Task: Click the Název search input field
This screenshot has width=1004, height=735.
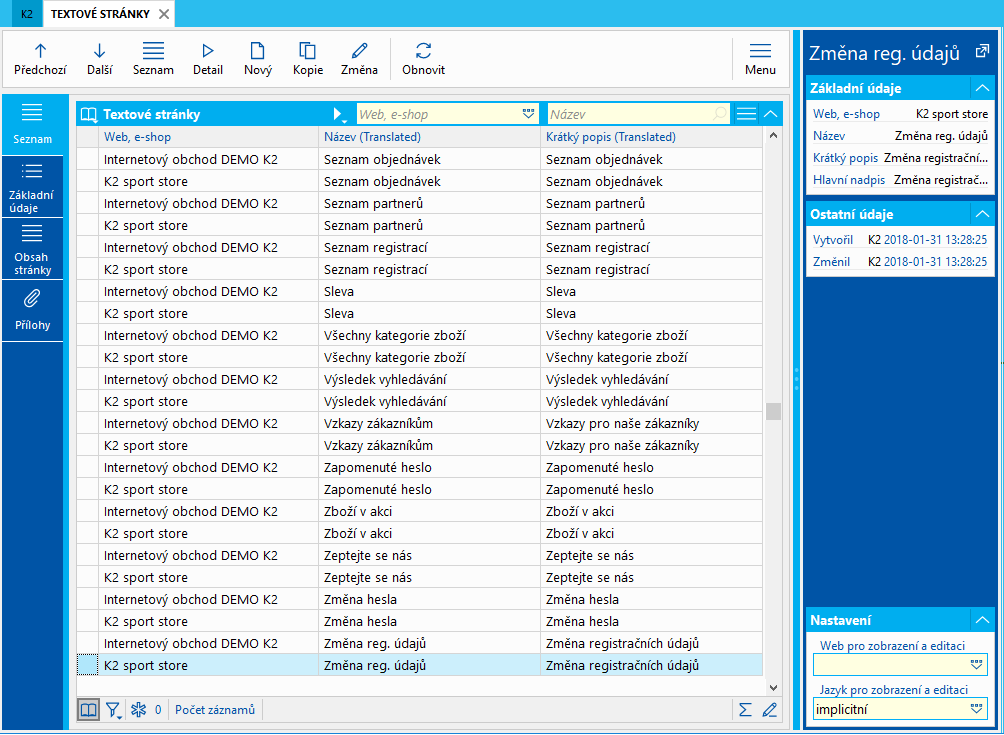Action: click(x=630, y=114)
